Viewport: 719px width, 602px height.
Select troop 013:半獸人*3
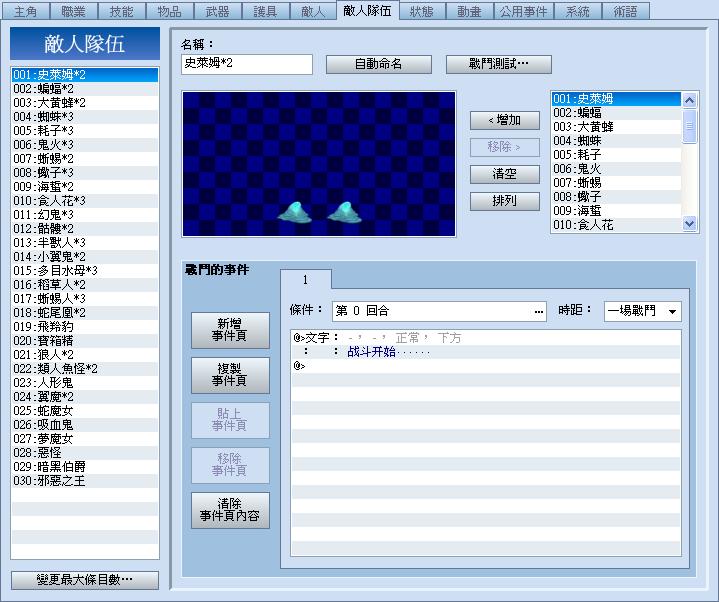pyautogui.click(x=85, y=243)
